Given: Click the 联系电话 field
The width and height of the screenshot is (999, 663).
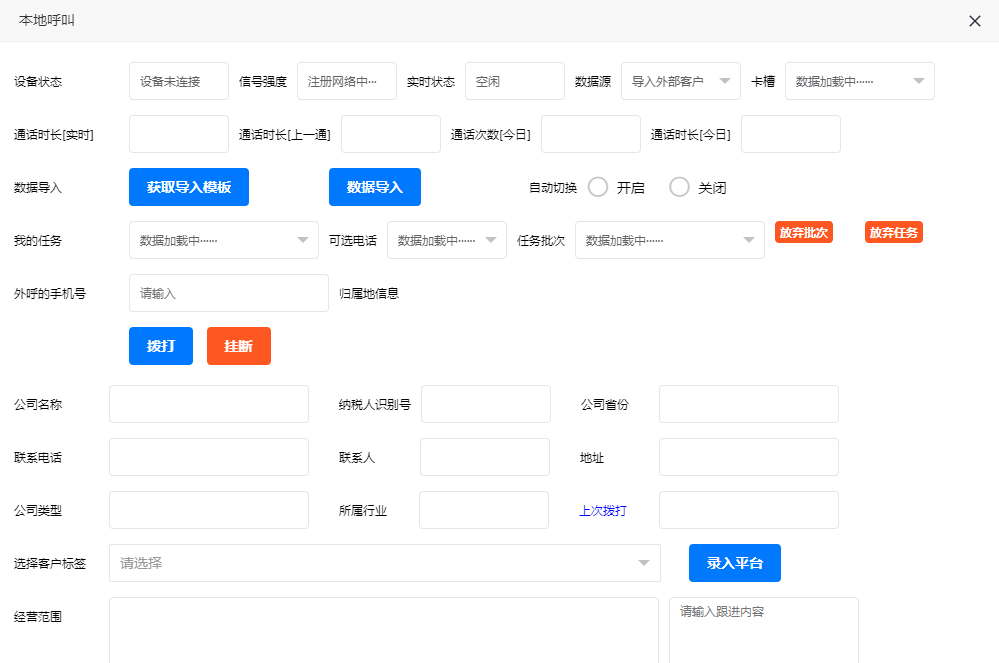Looking at the screenshot, I should click(x=209, y=457).
